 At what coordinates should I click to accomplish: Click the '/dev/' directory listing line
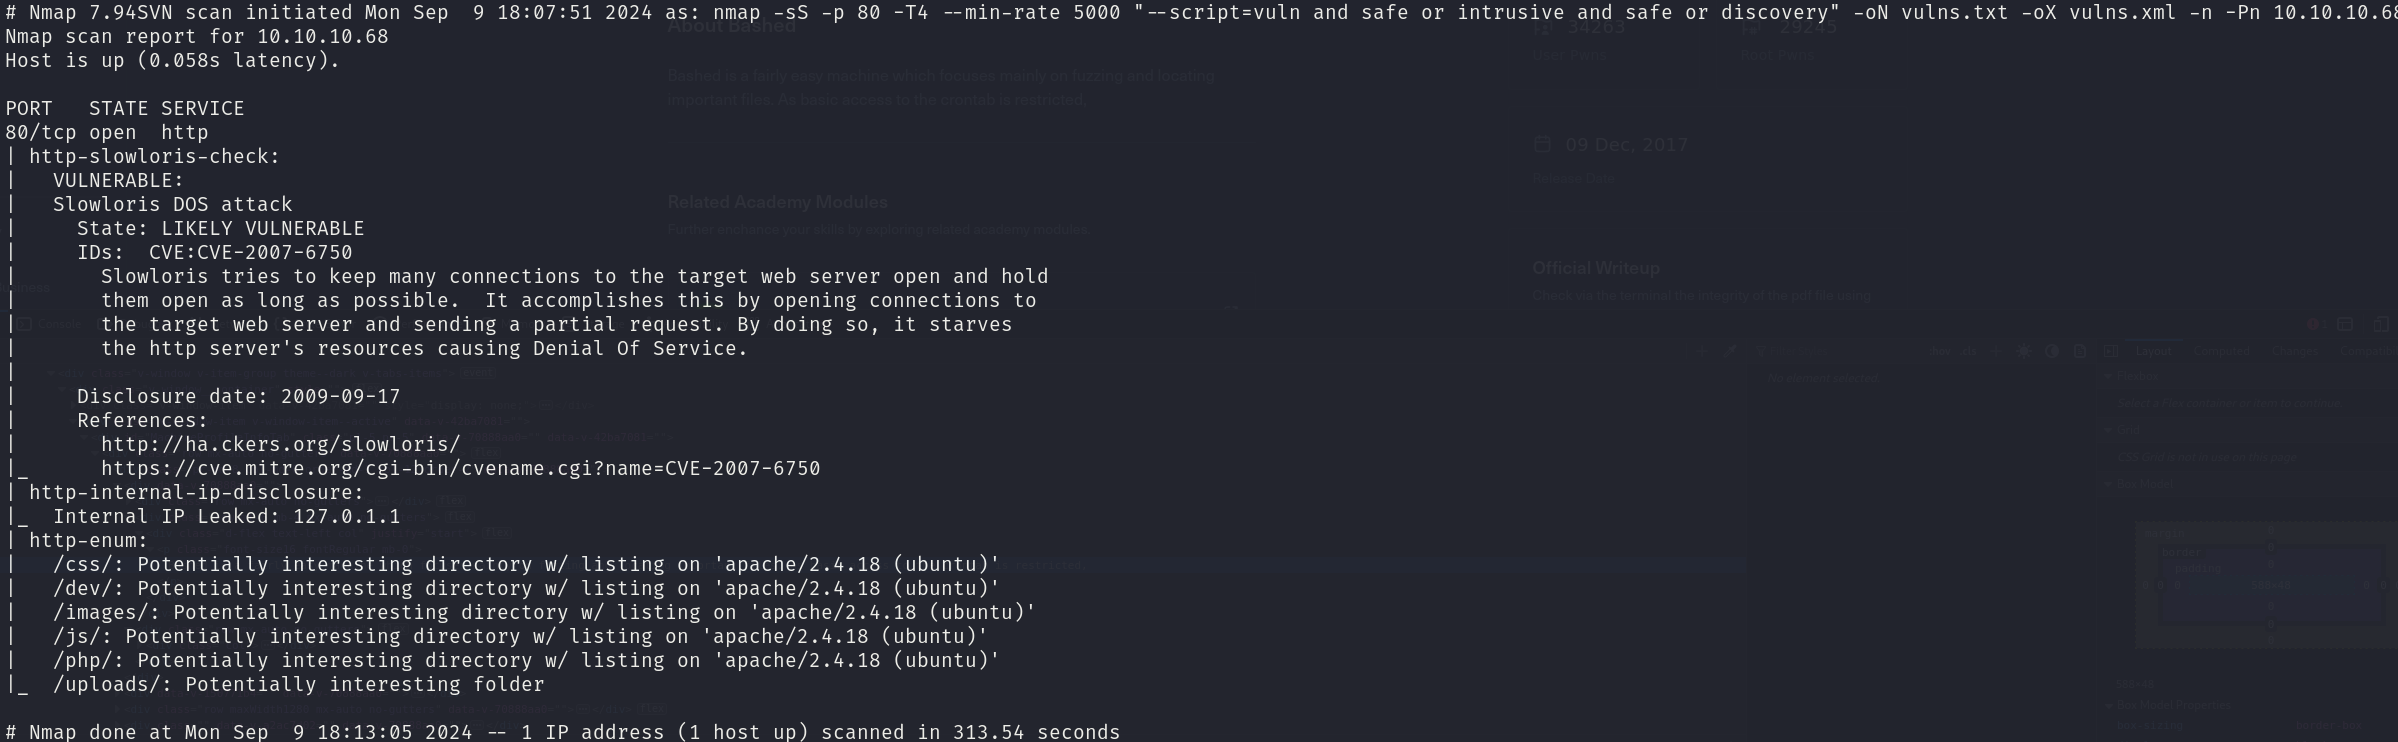tap(527, 589)
